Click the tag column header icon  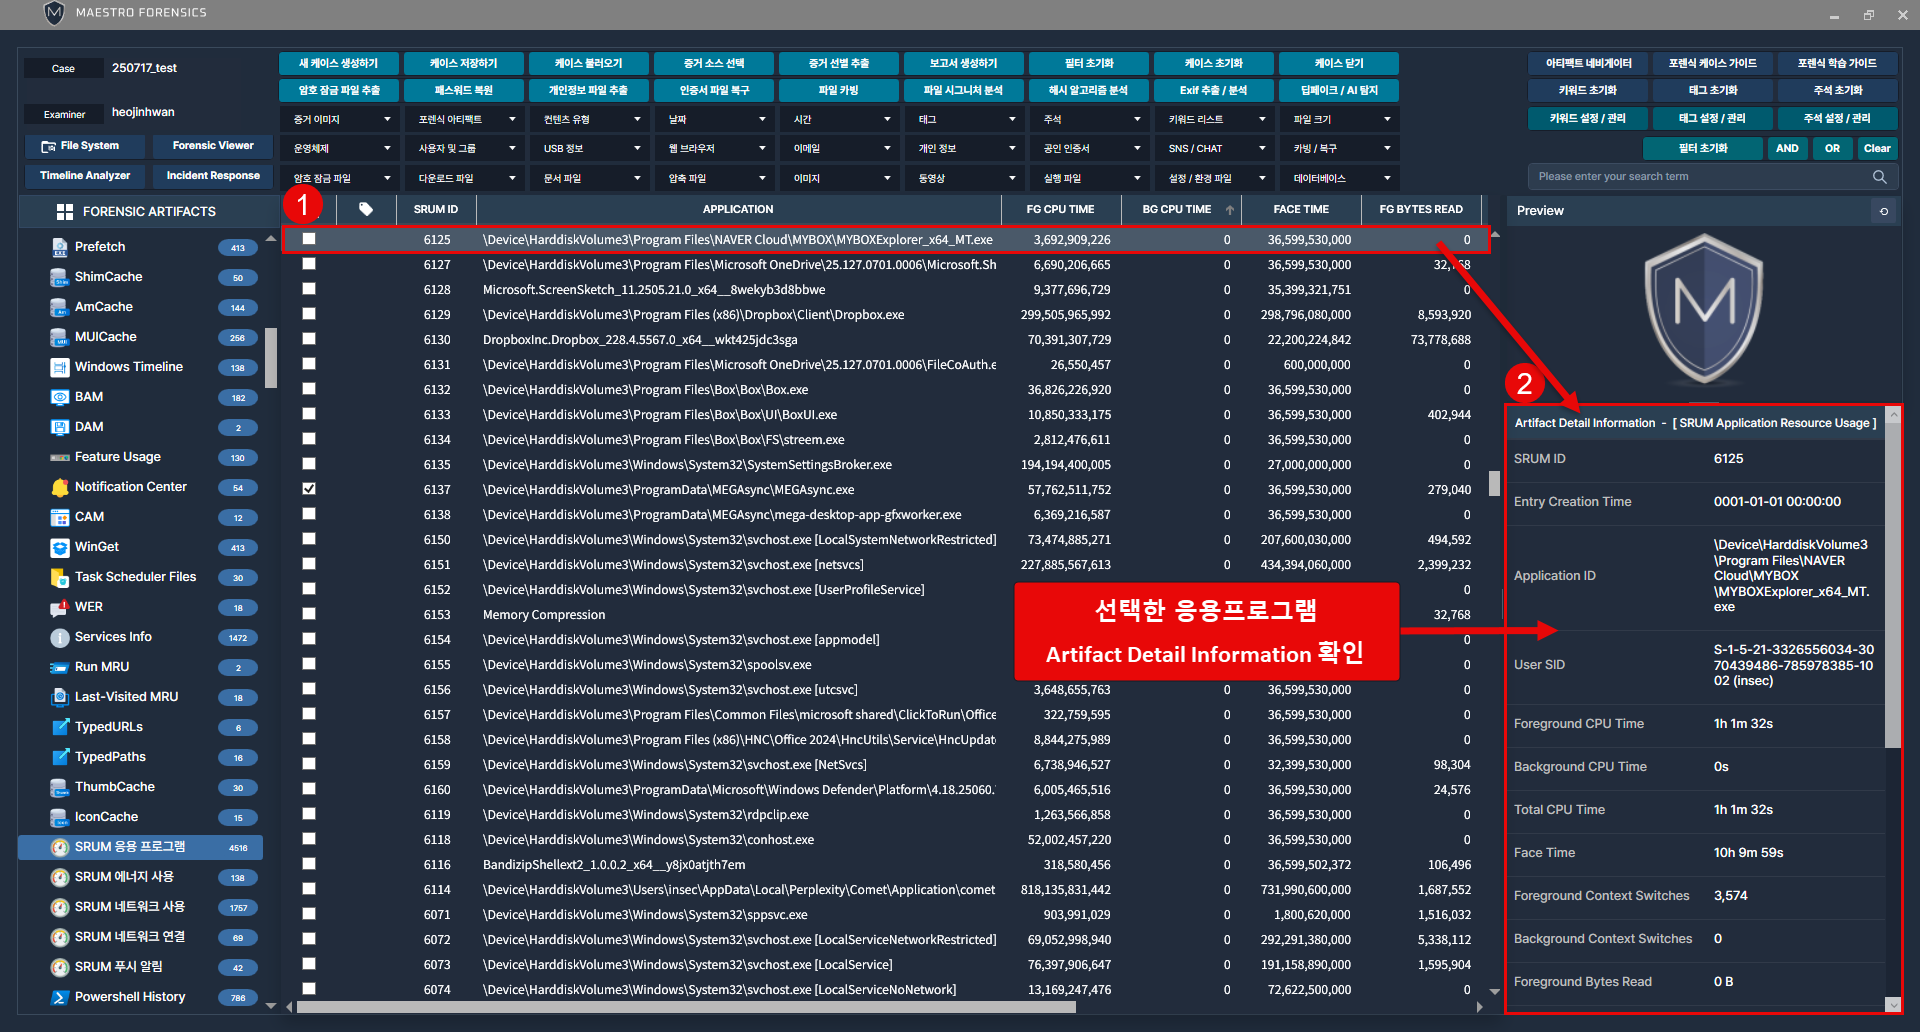pos(366,209)
